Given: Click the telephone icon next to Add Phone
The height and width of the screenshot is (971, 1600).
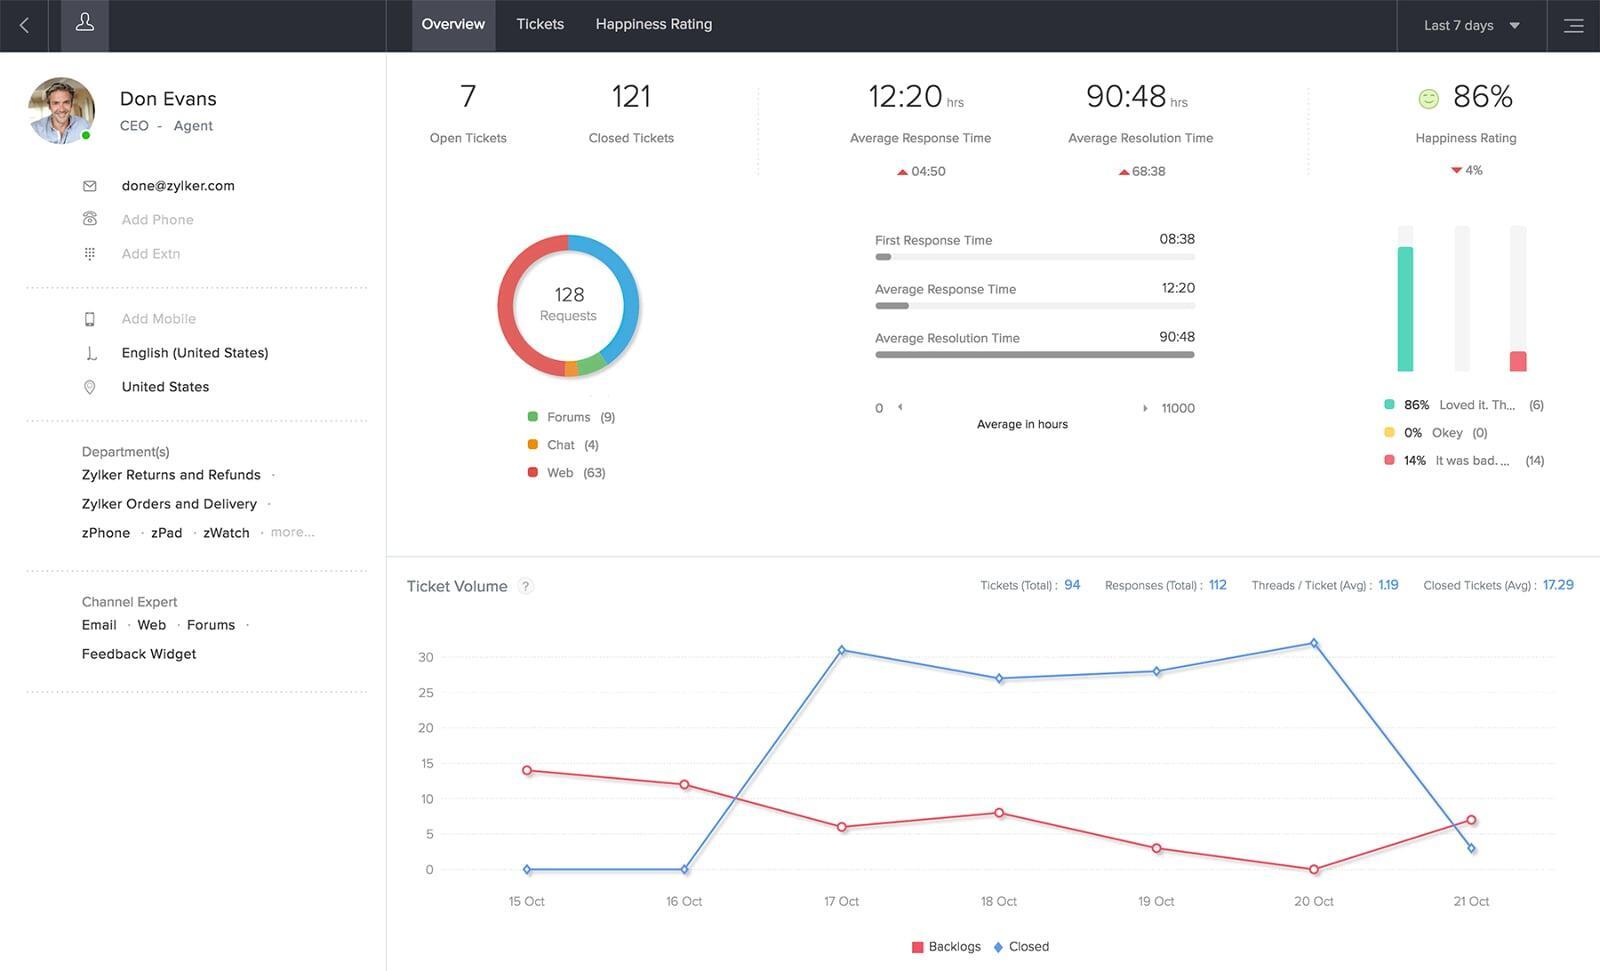Looking at the screenshot, I should 90,219.
